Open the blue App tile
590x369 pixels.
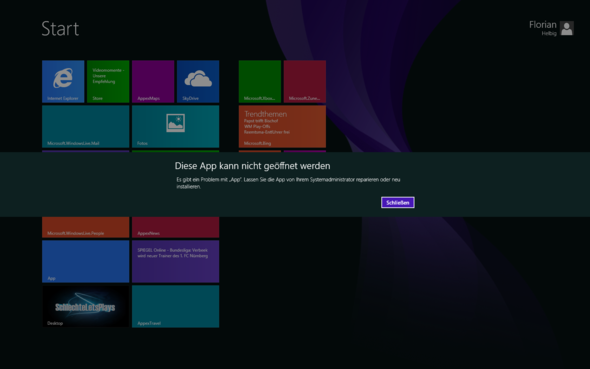86,261
